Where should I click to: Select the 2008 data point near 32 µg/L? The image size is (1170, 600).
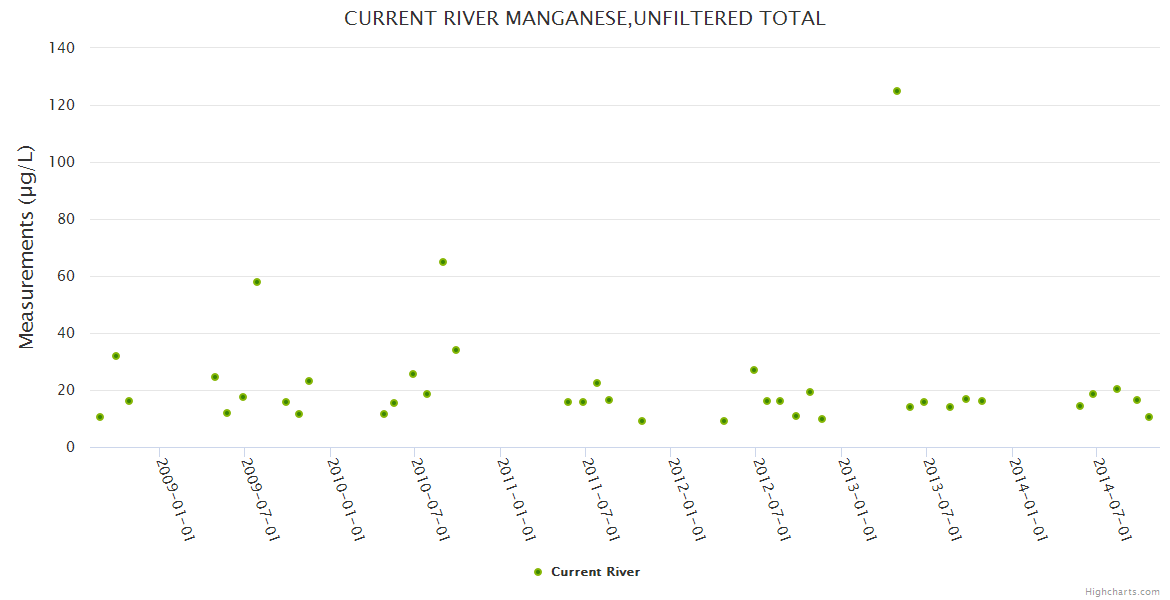click(x=116, y=356)
